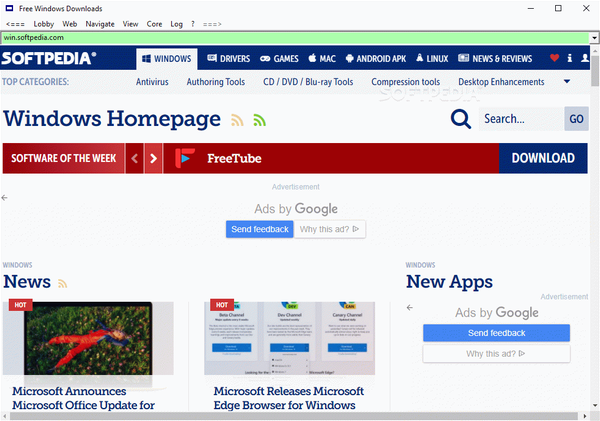The image size is (600, 421).
Task: Click the Search... text field
Action: 521,119
